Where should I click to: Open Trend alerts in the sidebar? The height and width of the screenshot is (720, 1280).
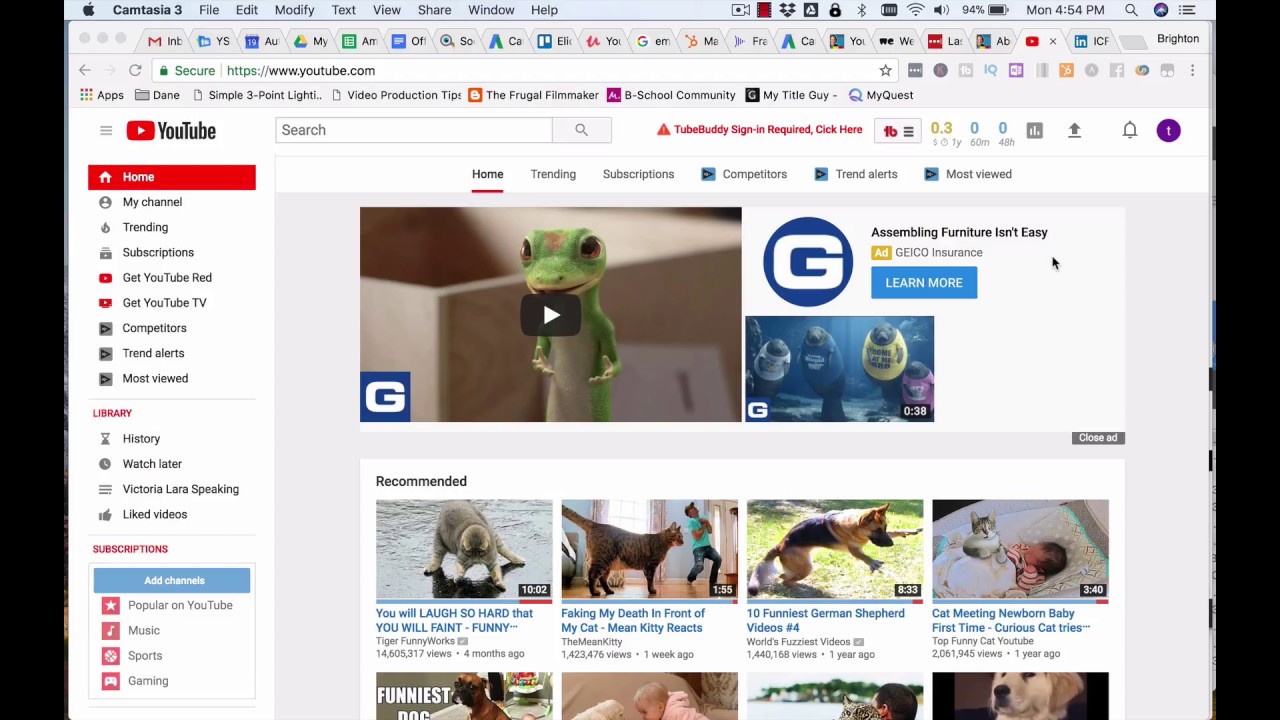(153, 353)
